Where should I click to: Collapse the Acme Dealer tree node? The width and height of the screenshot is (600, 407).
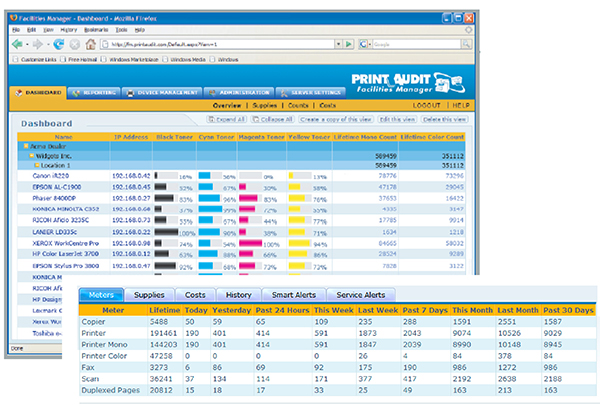[x=24, y=146]
